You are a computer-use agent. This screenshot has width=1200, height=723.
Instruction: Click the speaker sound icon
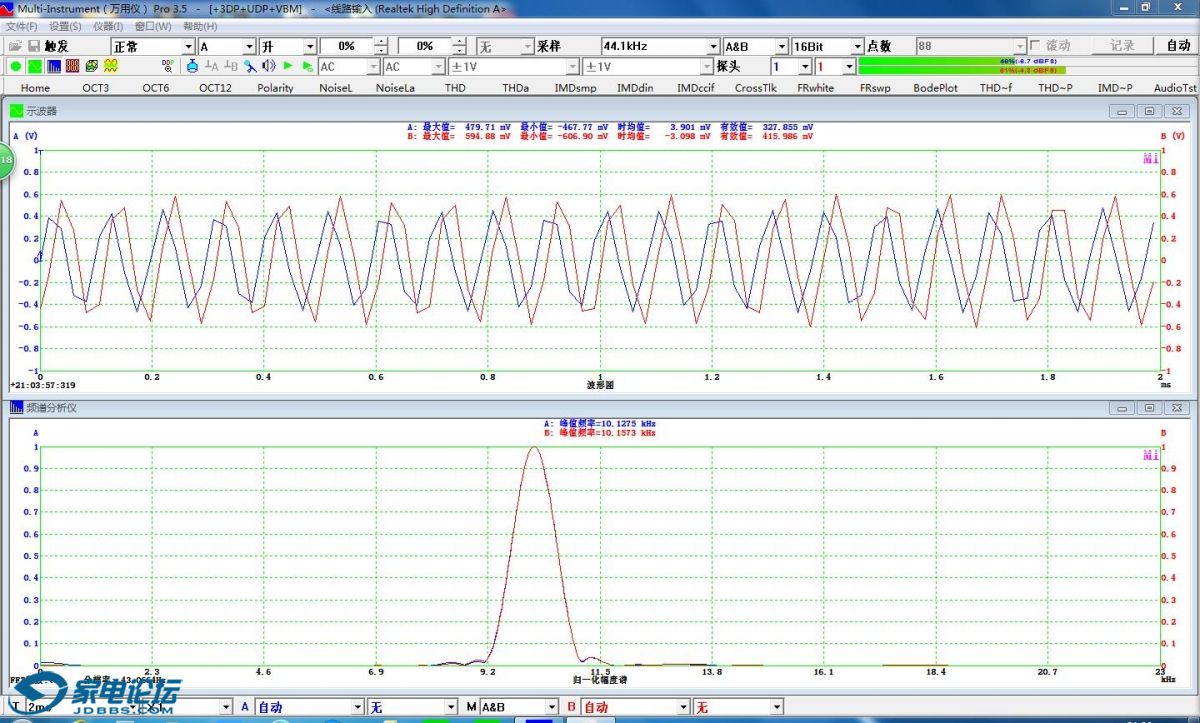[268, 66]
